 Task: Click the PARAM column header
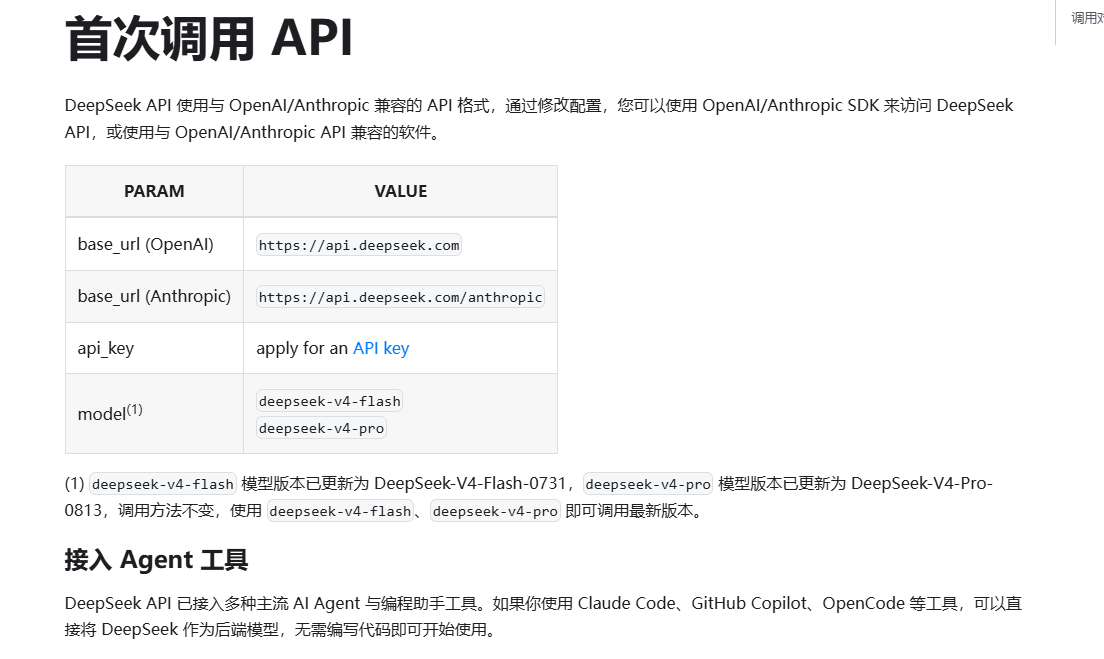coord(154,192)
